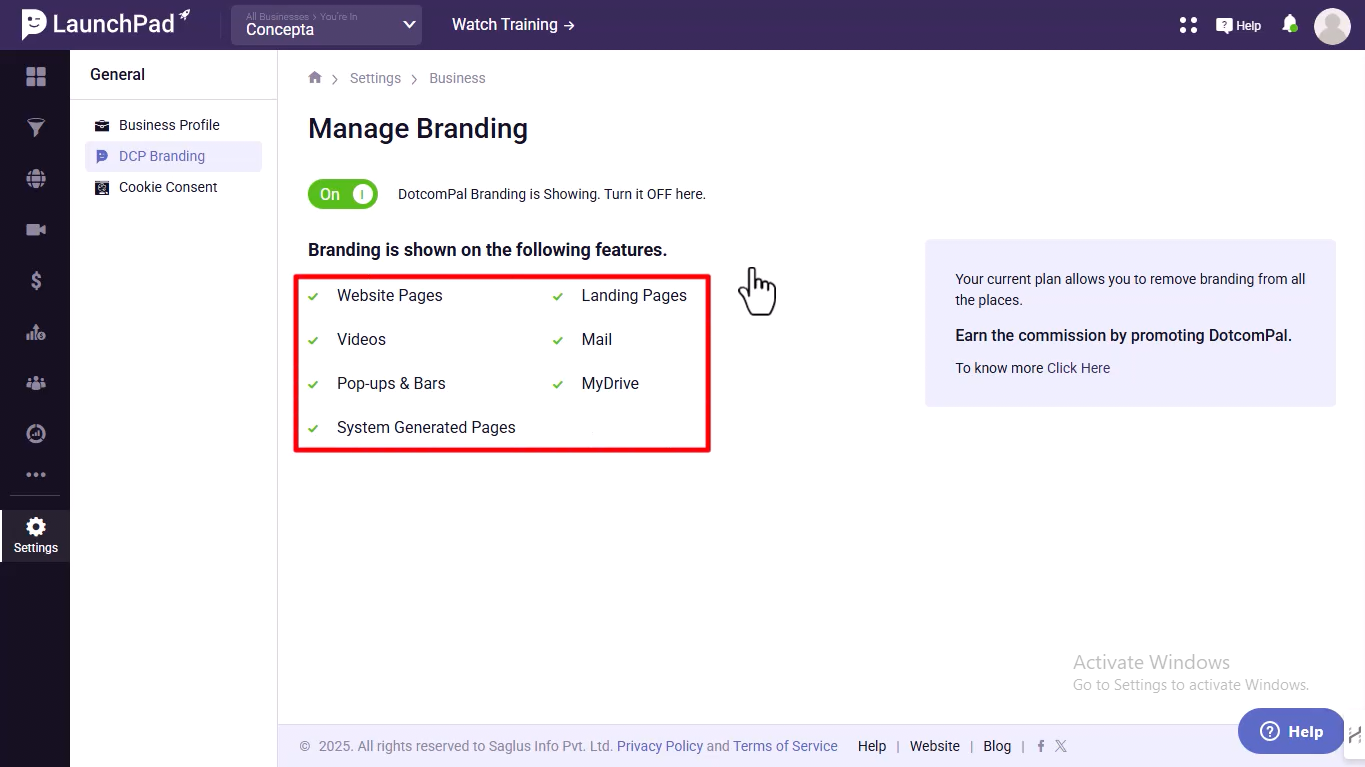Click Settings in the breadcrumb

click(x=375, y=78)
